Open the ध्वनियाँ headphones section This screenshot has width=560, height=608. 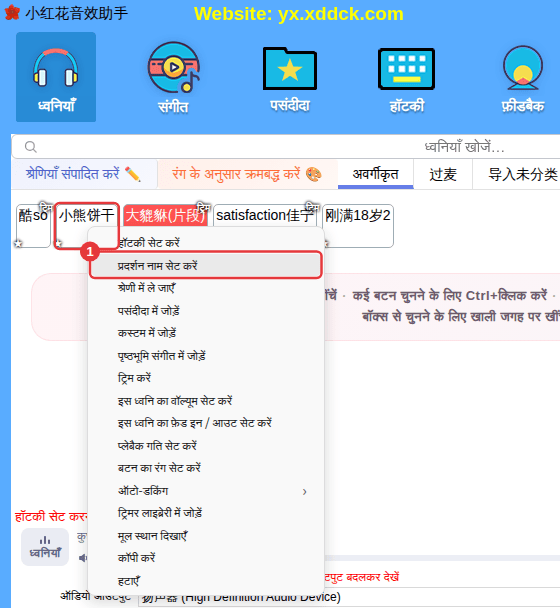point(56,77)
